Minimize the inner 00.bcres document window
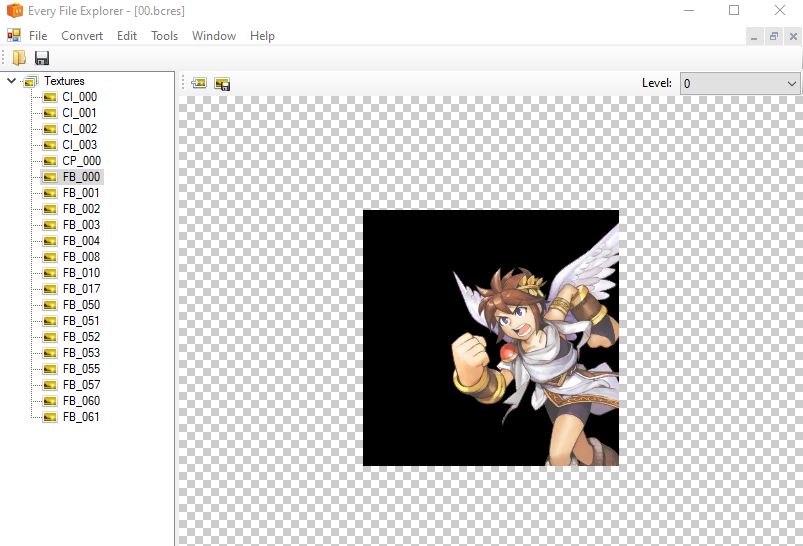 click(x=754, y=36)
